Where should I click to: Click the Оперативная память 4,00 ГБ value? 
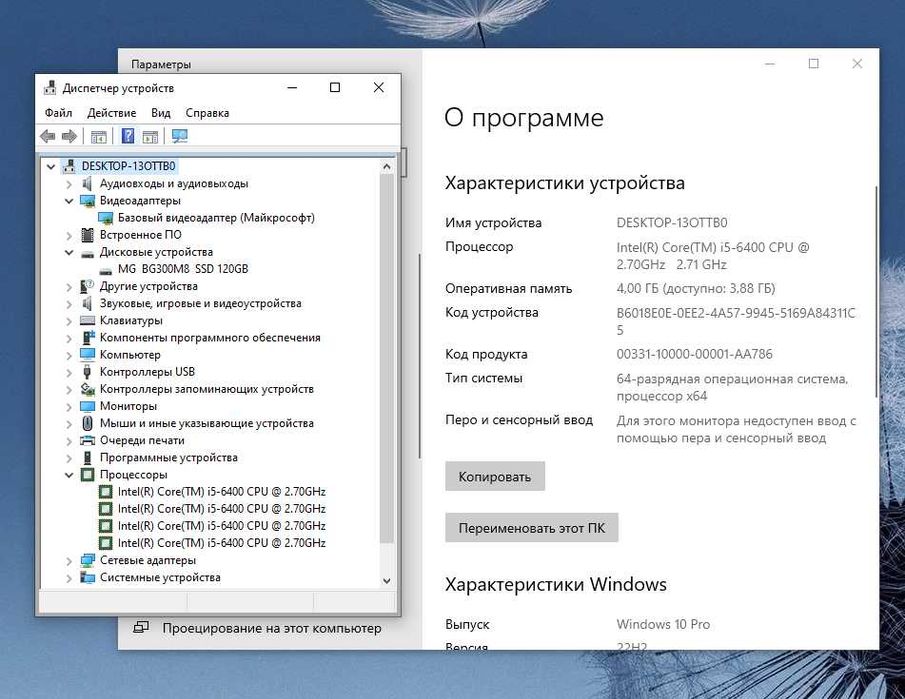tap(695, 288)
